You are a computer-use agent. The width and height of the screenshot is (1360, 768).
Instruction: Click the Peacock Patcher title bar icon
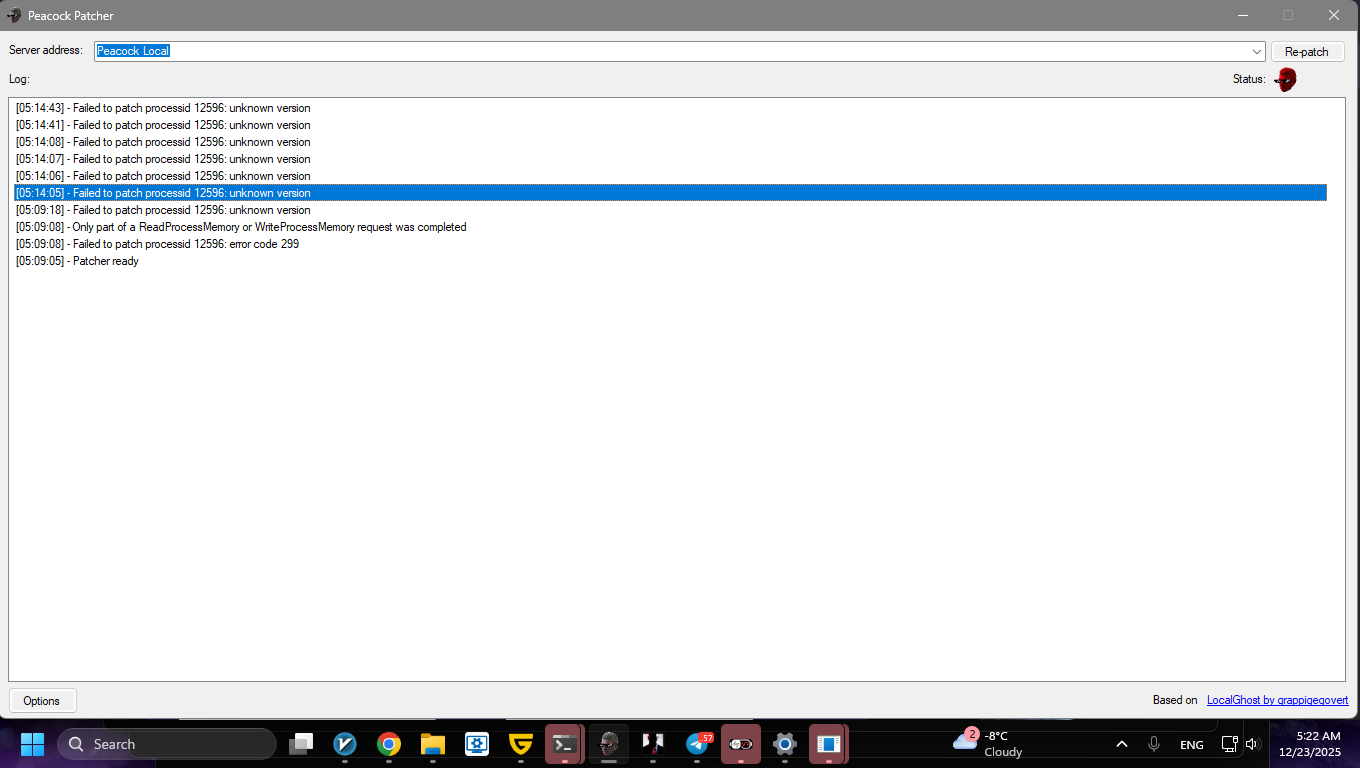tap(14, 15)
